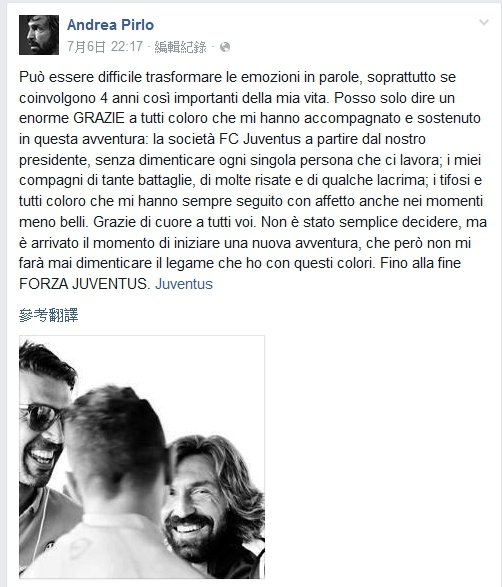Click the 'FORZA JUVENTUS.' closing text
This screenshot has width=502, height=587.
coord(85,284)
